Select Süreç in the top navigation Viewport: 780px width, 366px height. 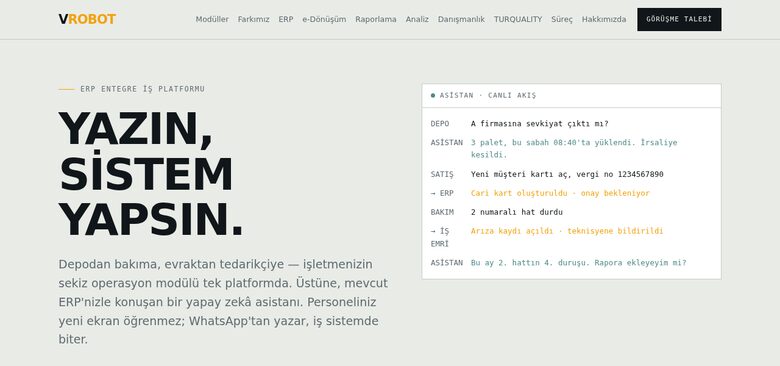click(x=562, y=19)
